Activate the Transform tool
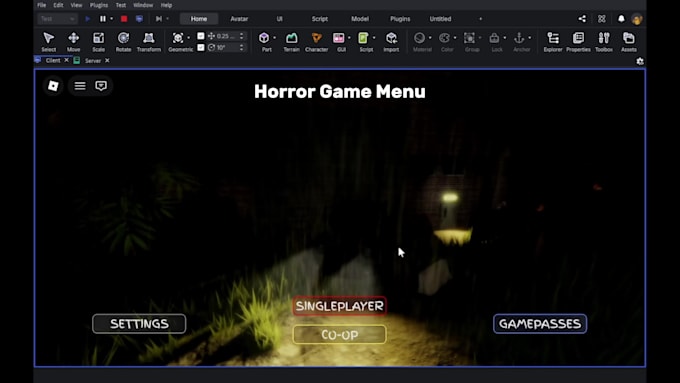 click(x=149, y=42)
